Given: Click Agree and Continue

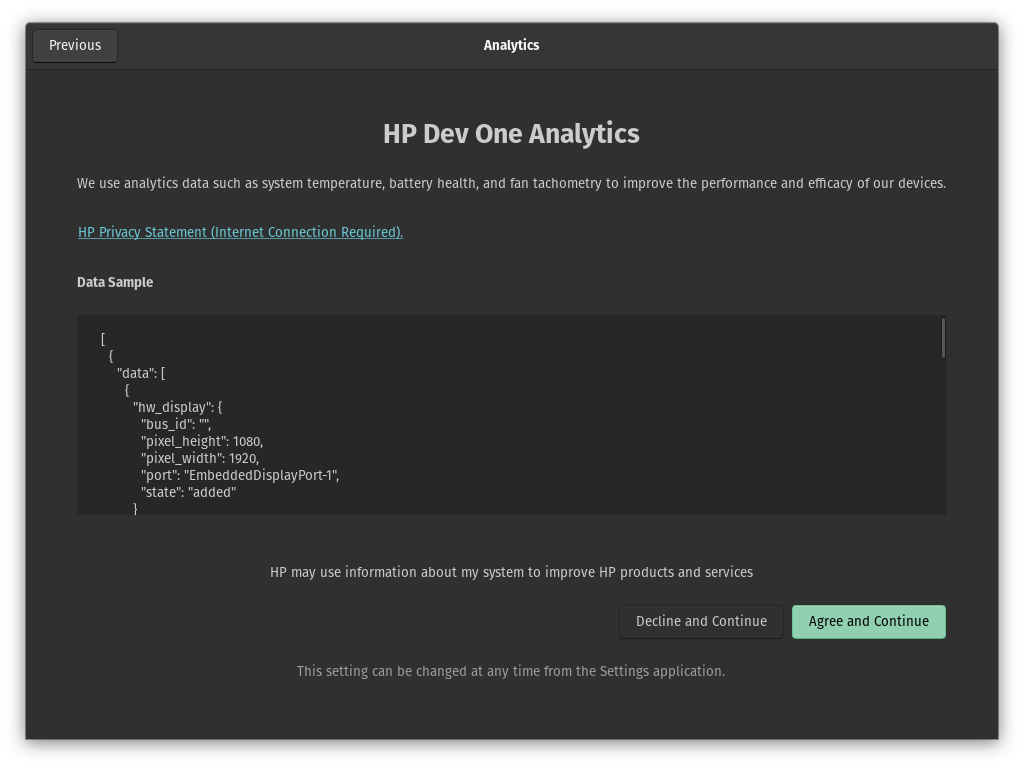Looking at the screenshot, I should tap(869, 622).
